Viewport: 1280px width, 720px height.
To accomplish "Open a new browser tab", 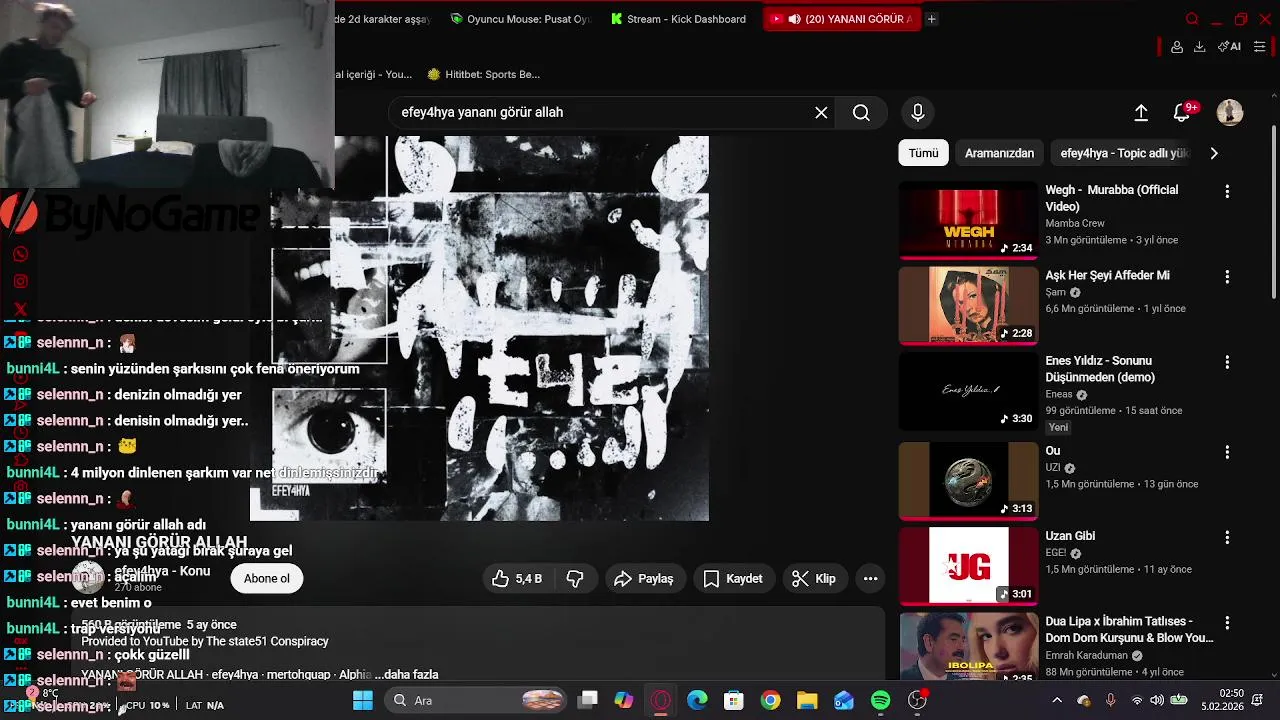I will pyautogui.click(x=931, y=19).
